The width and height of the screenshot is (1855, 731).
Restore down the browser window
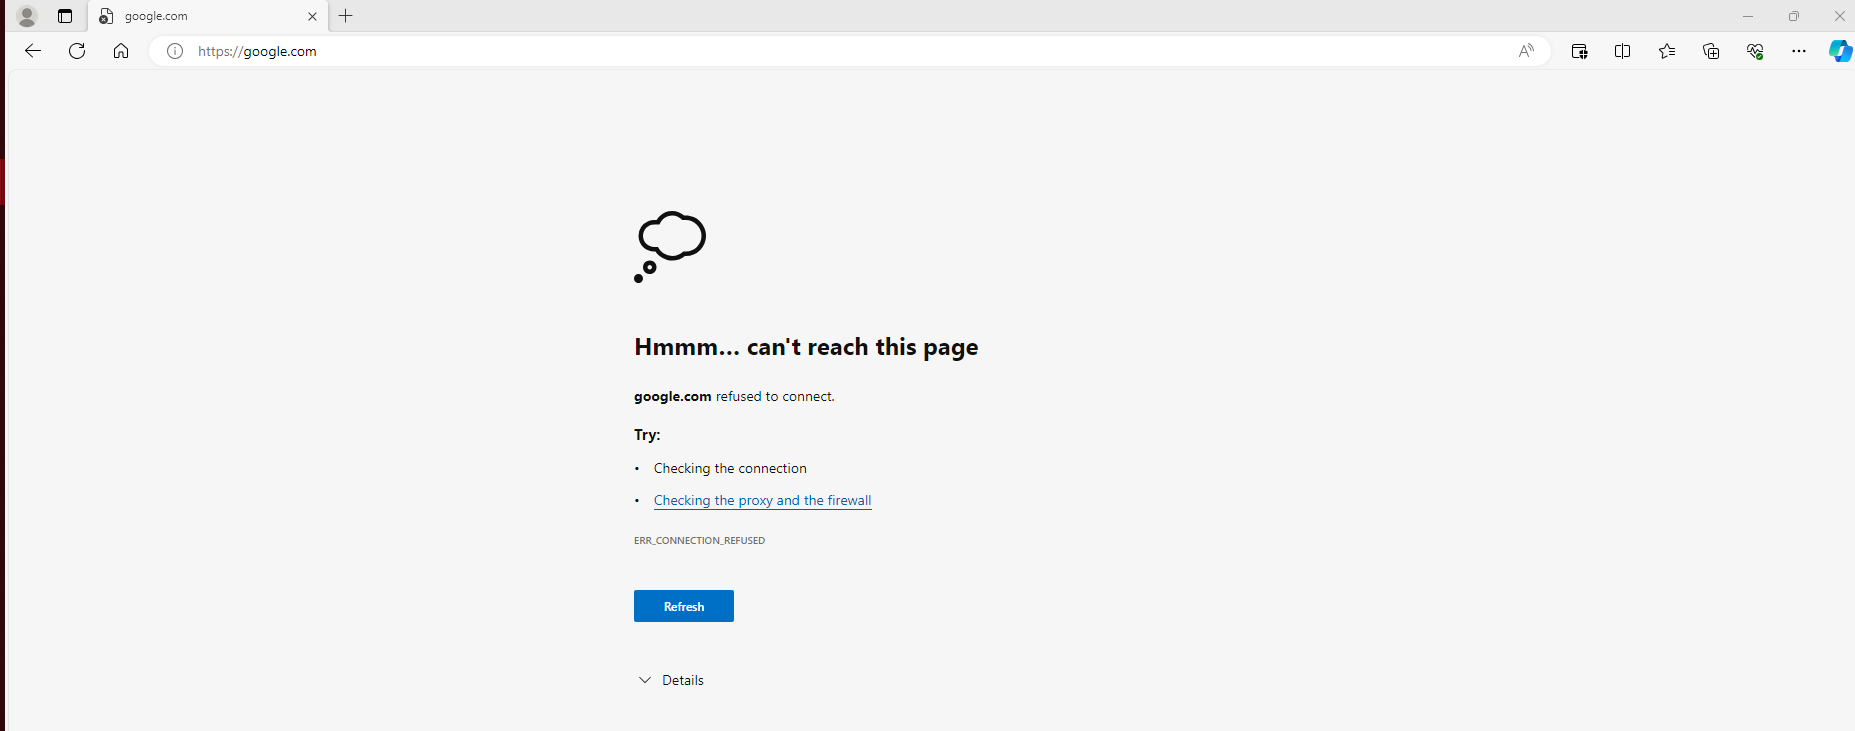[1794, 16]
